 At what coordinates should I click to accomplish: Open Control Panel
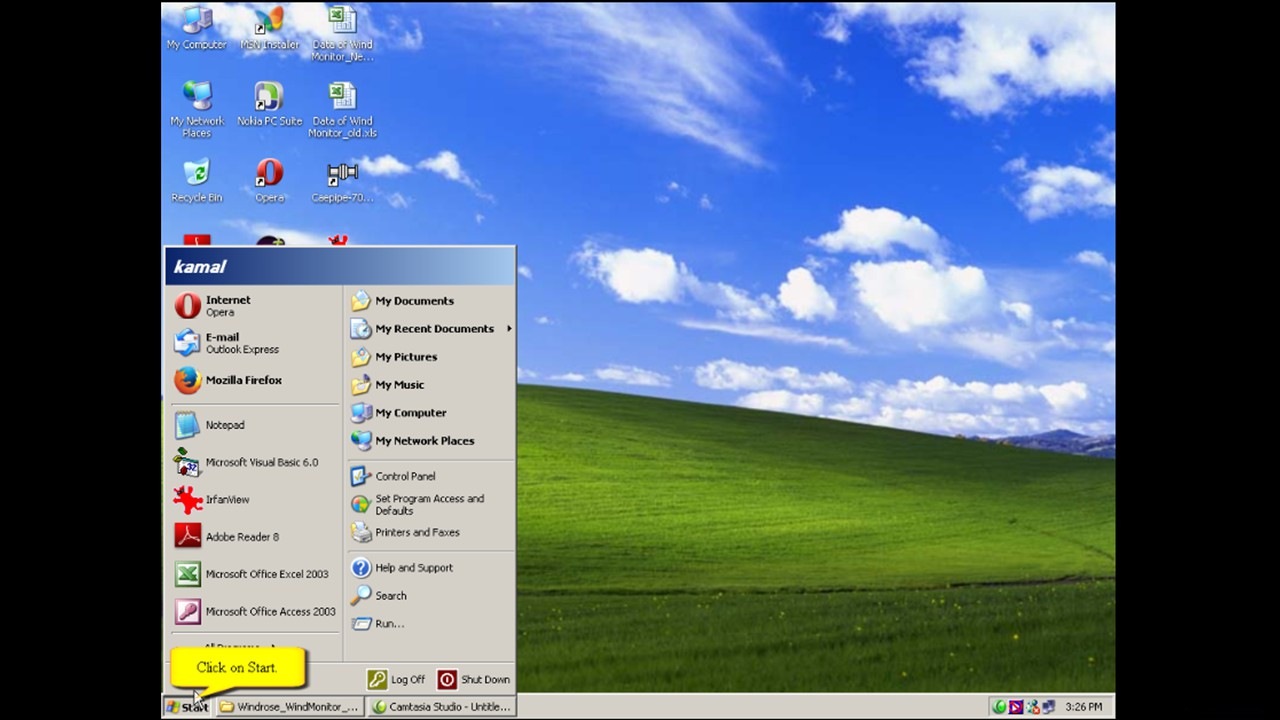point(430,476)
